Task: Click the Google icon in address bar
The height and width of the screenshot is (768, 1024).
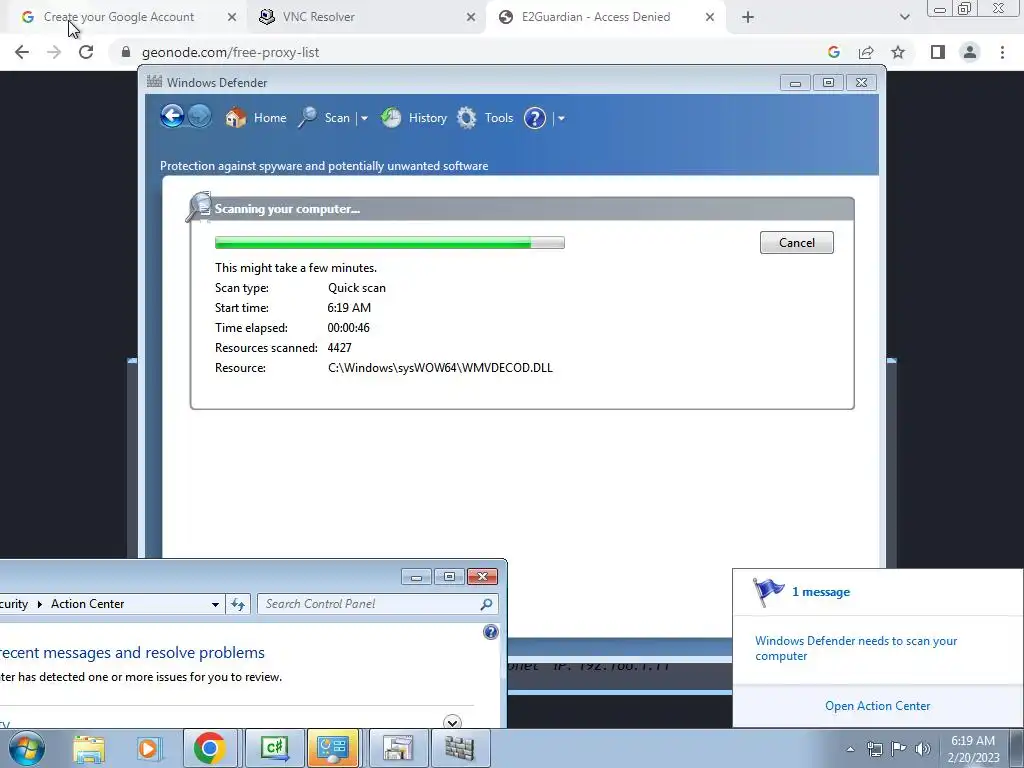Action: 834,52
